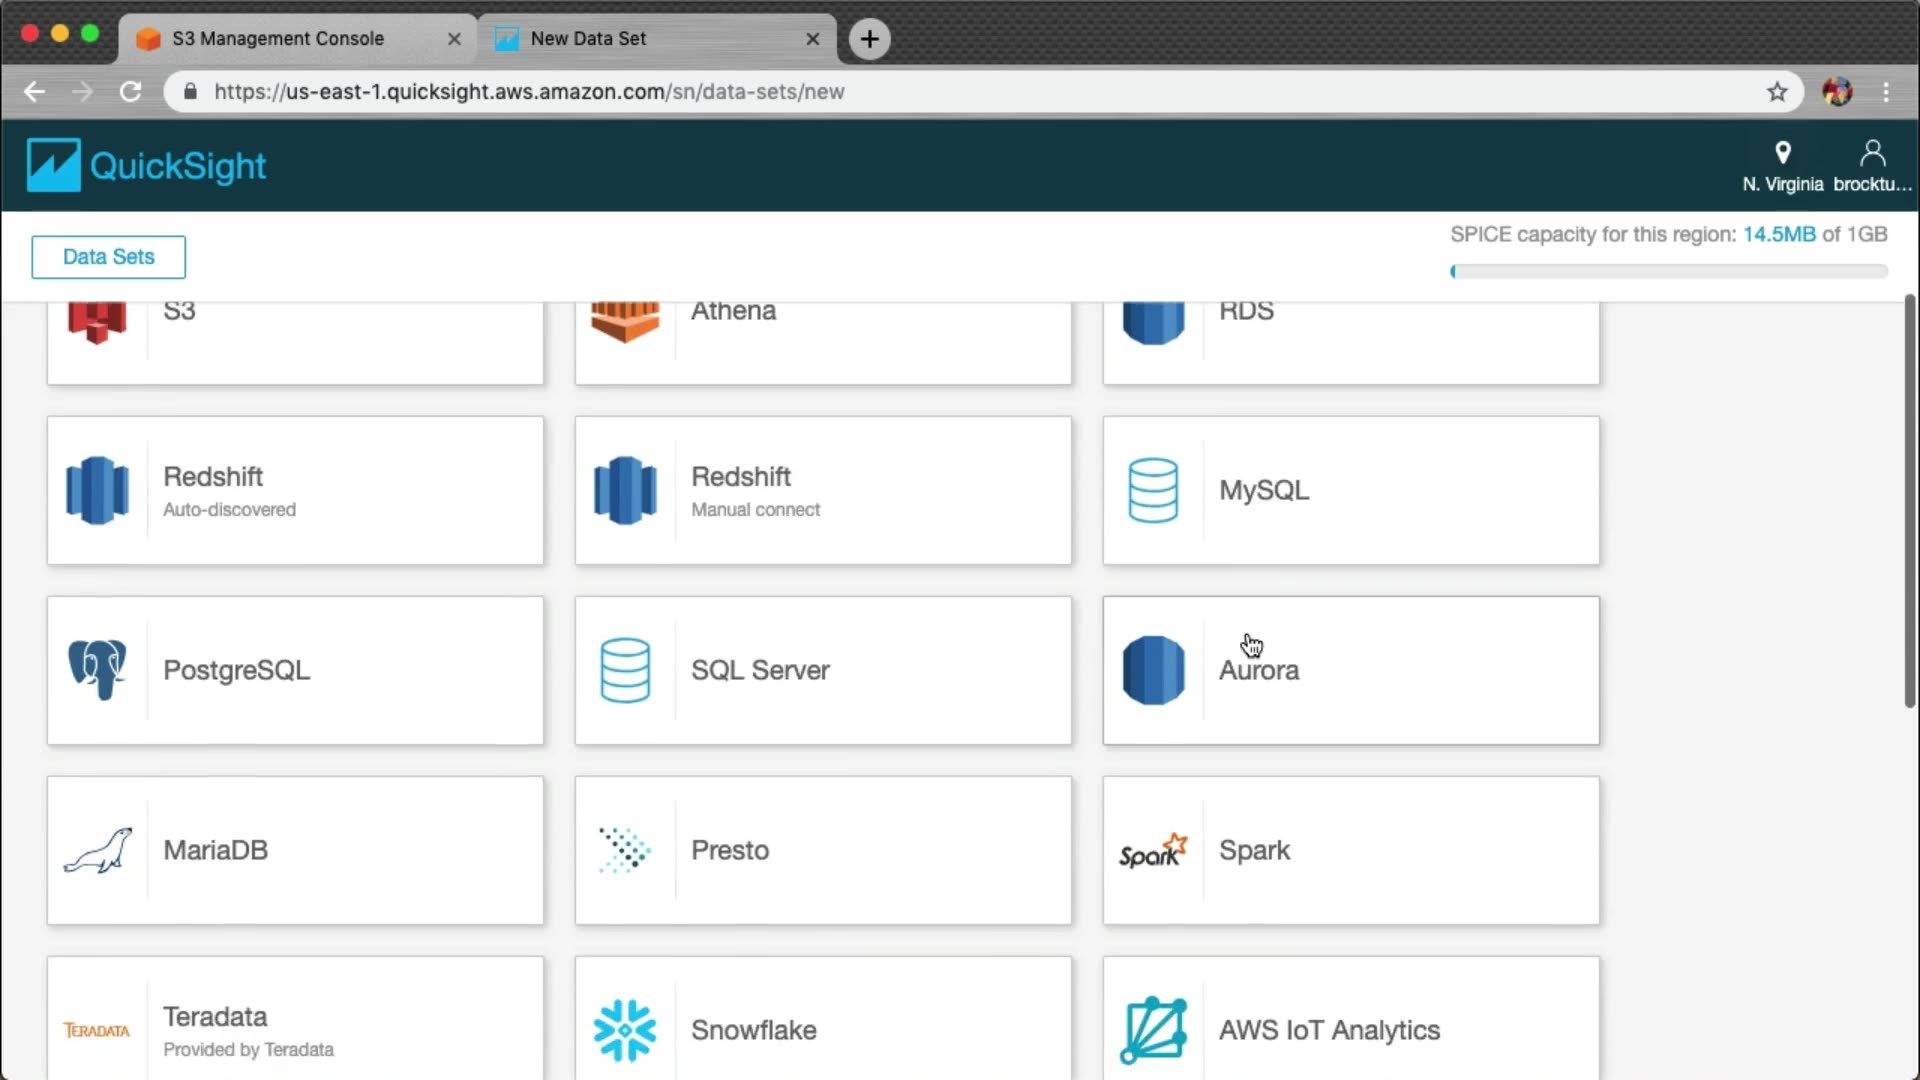Click the PostgreSQL elephant icon
This screenshot has height=1080, width=1920.
coord(97,670)
